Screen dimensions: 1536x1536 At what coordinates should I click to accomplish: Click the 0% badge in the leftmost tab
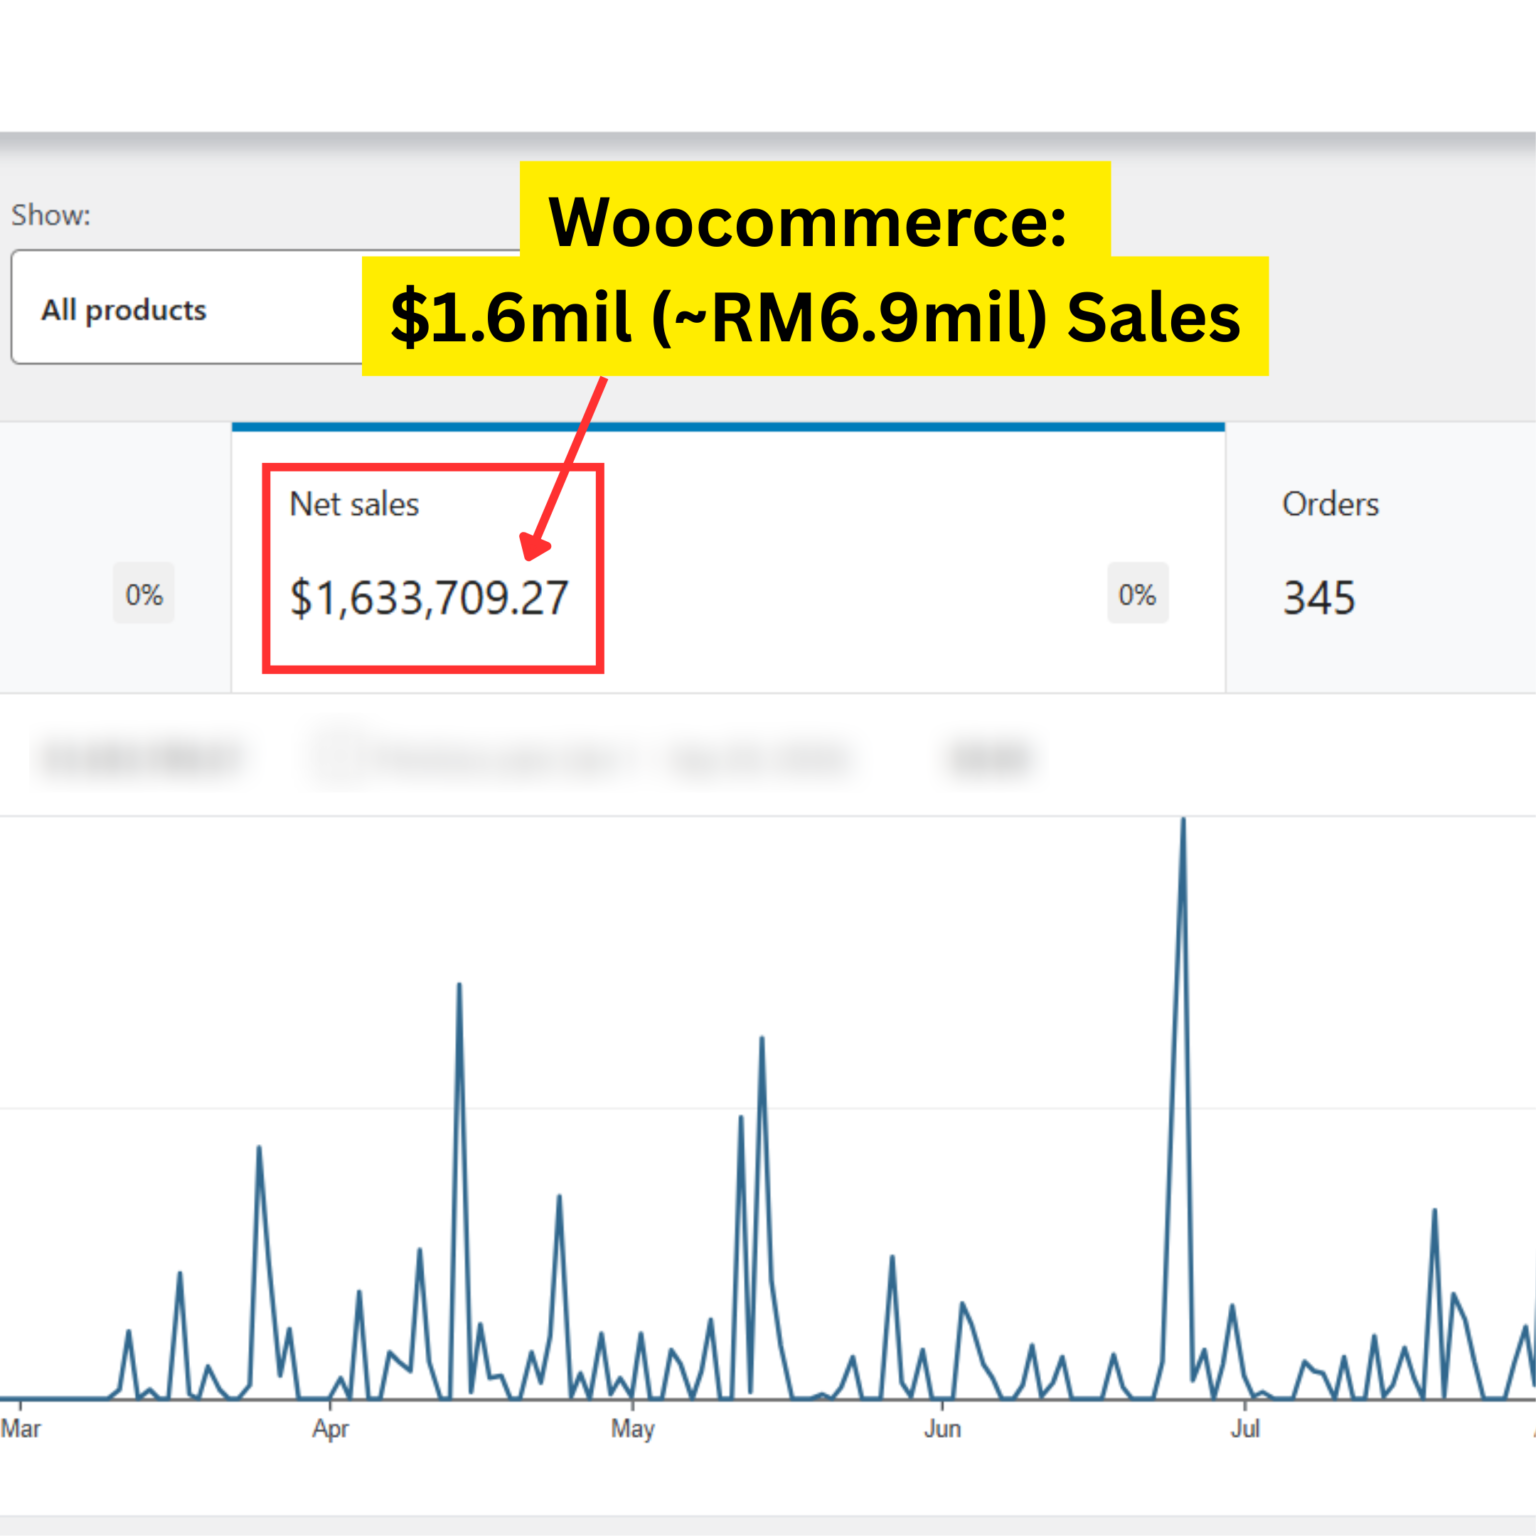click(143, 595)
